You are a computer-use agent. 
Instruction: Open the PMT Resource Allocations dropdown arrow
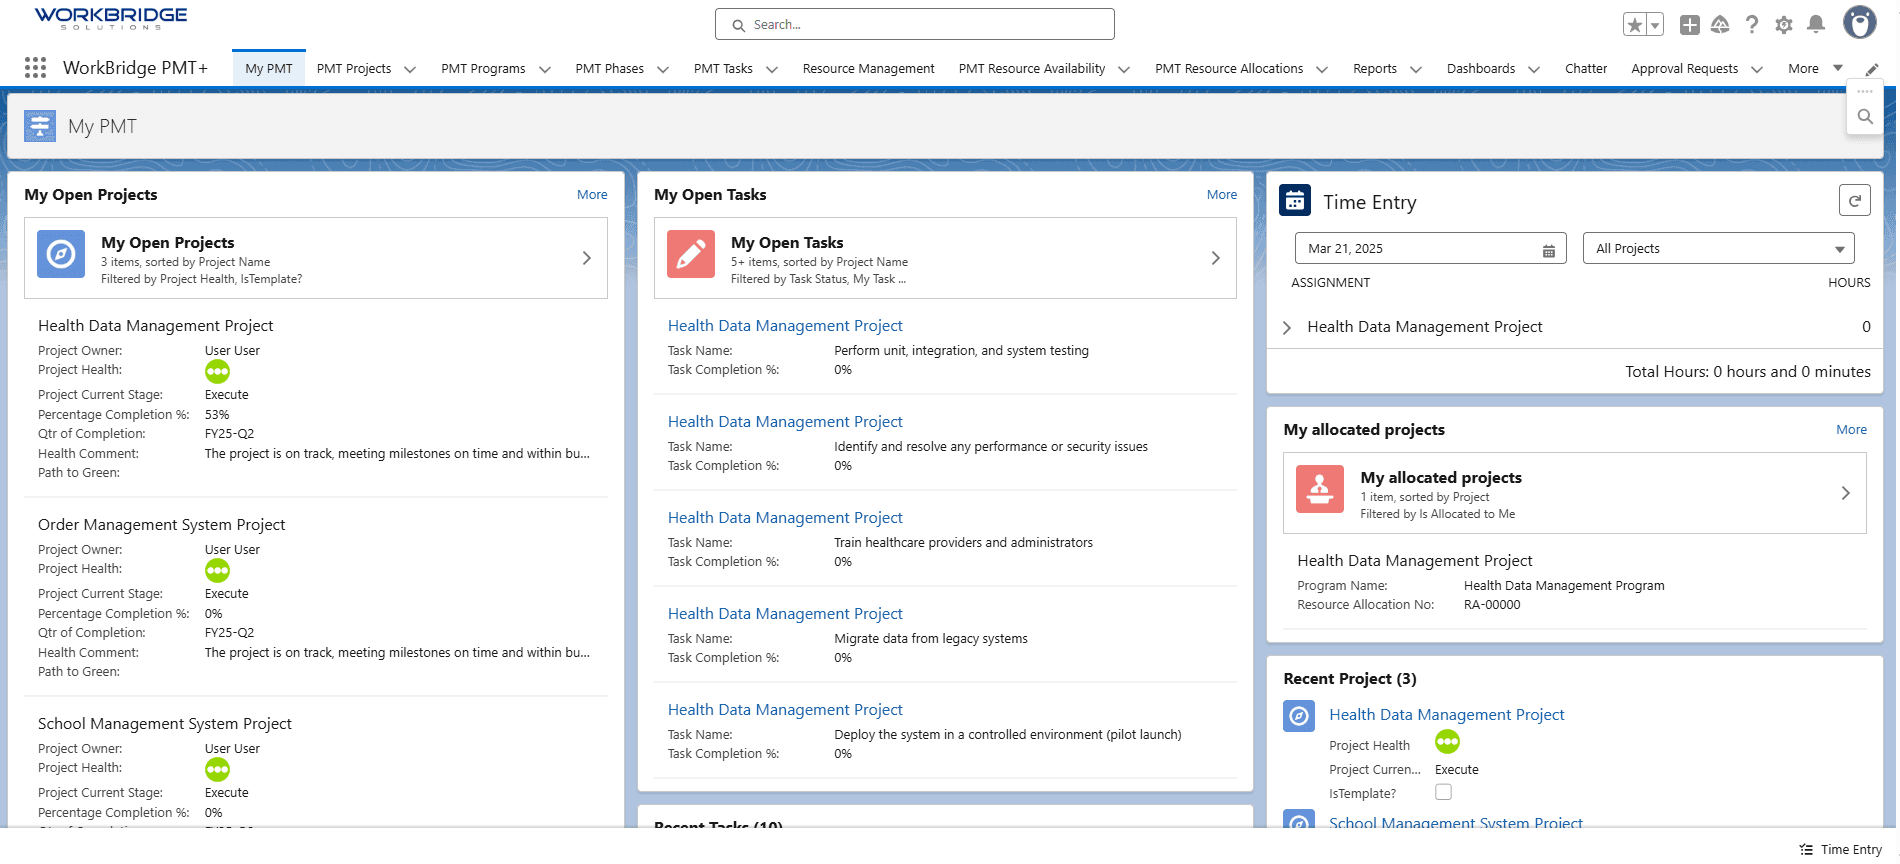[x=1322, y=69]
